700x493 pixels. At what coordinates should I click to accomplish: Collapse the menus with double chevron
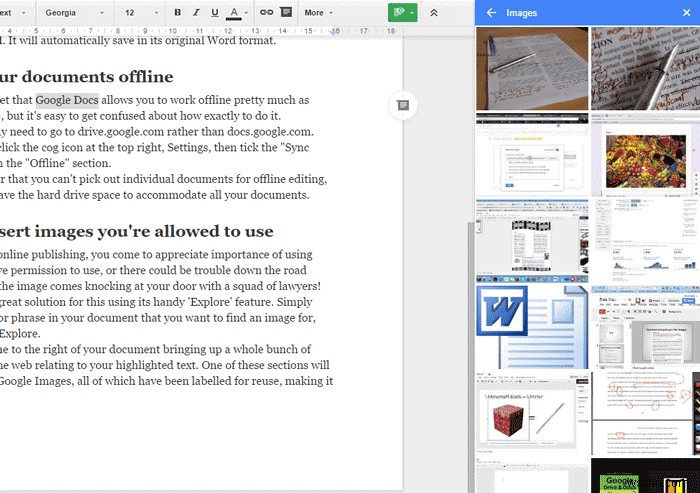(x=434, y=13)
